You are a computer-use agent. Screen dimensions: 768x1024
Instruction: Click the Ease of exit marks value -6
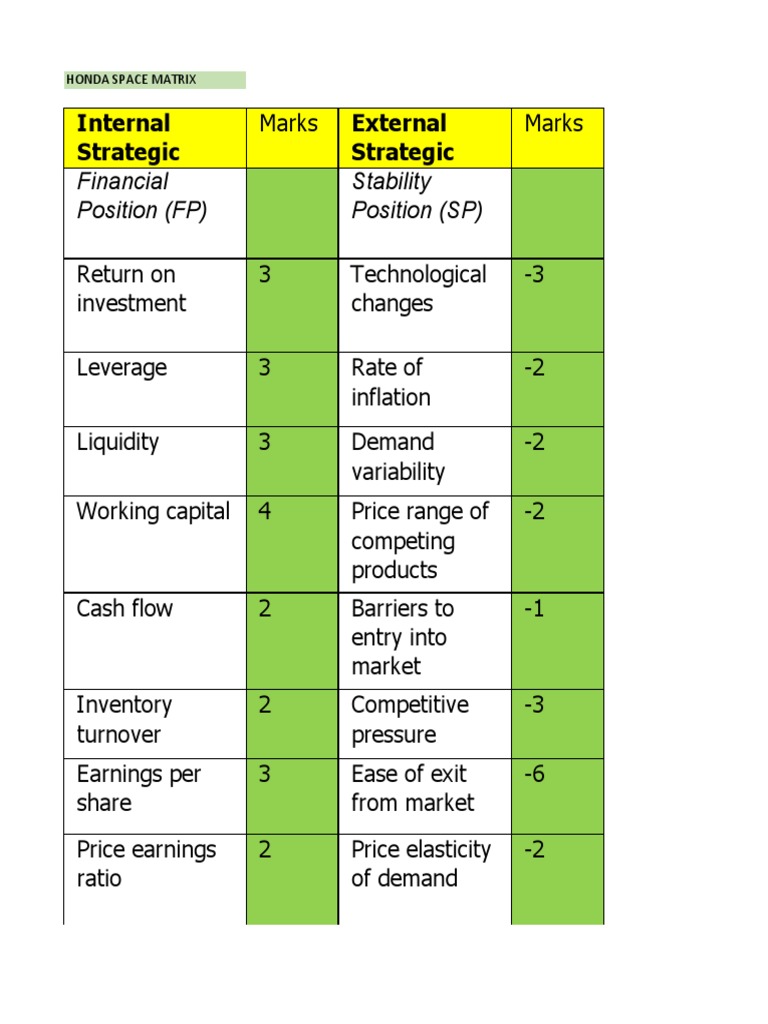[x=535, y=774]
